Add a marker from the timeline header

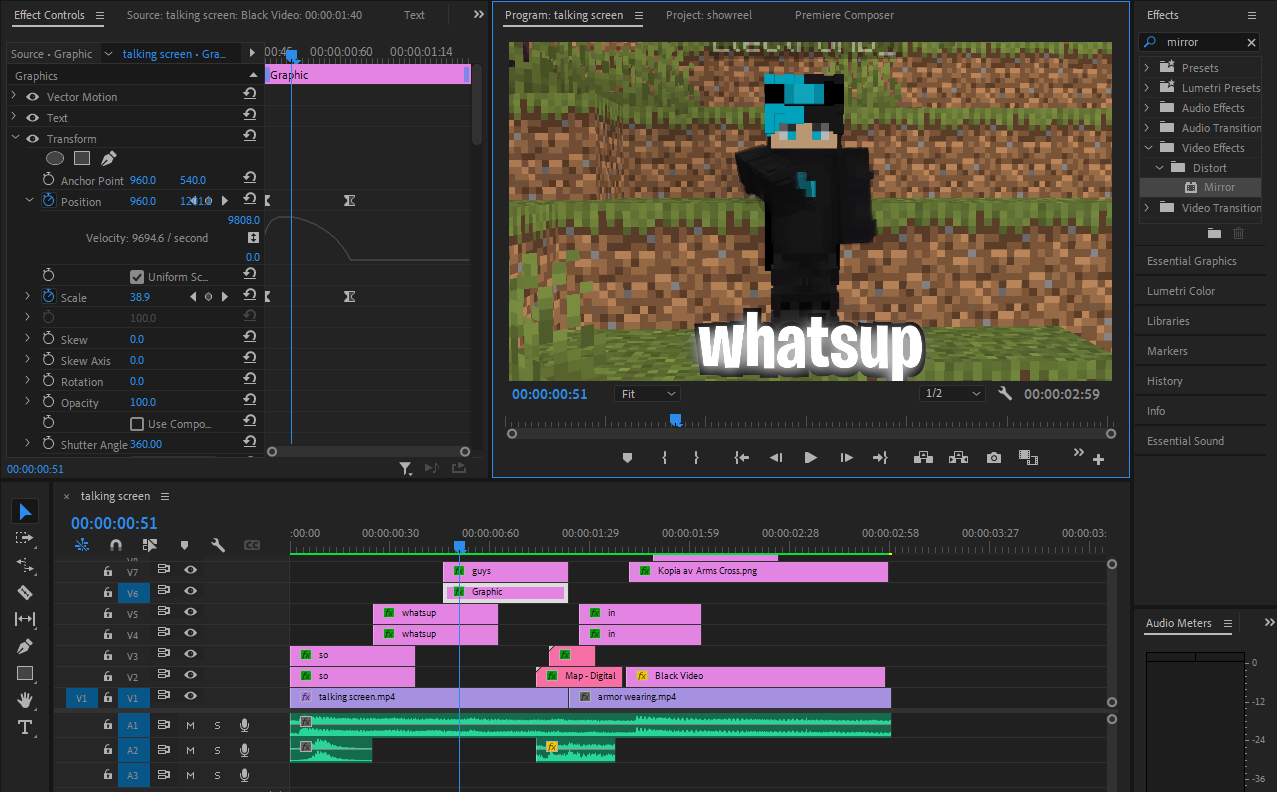184,545
